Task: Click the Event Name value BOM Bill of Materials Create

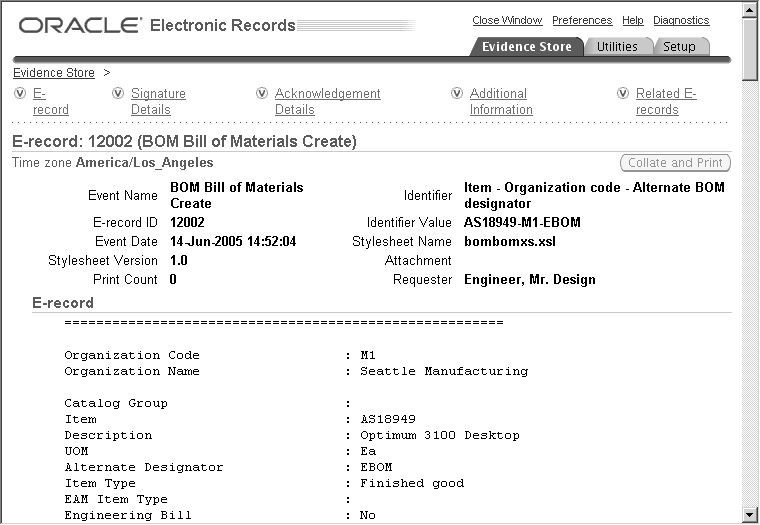Action: pos(237,195)
